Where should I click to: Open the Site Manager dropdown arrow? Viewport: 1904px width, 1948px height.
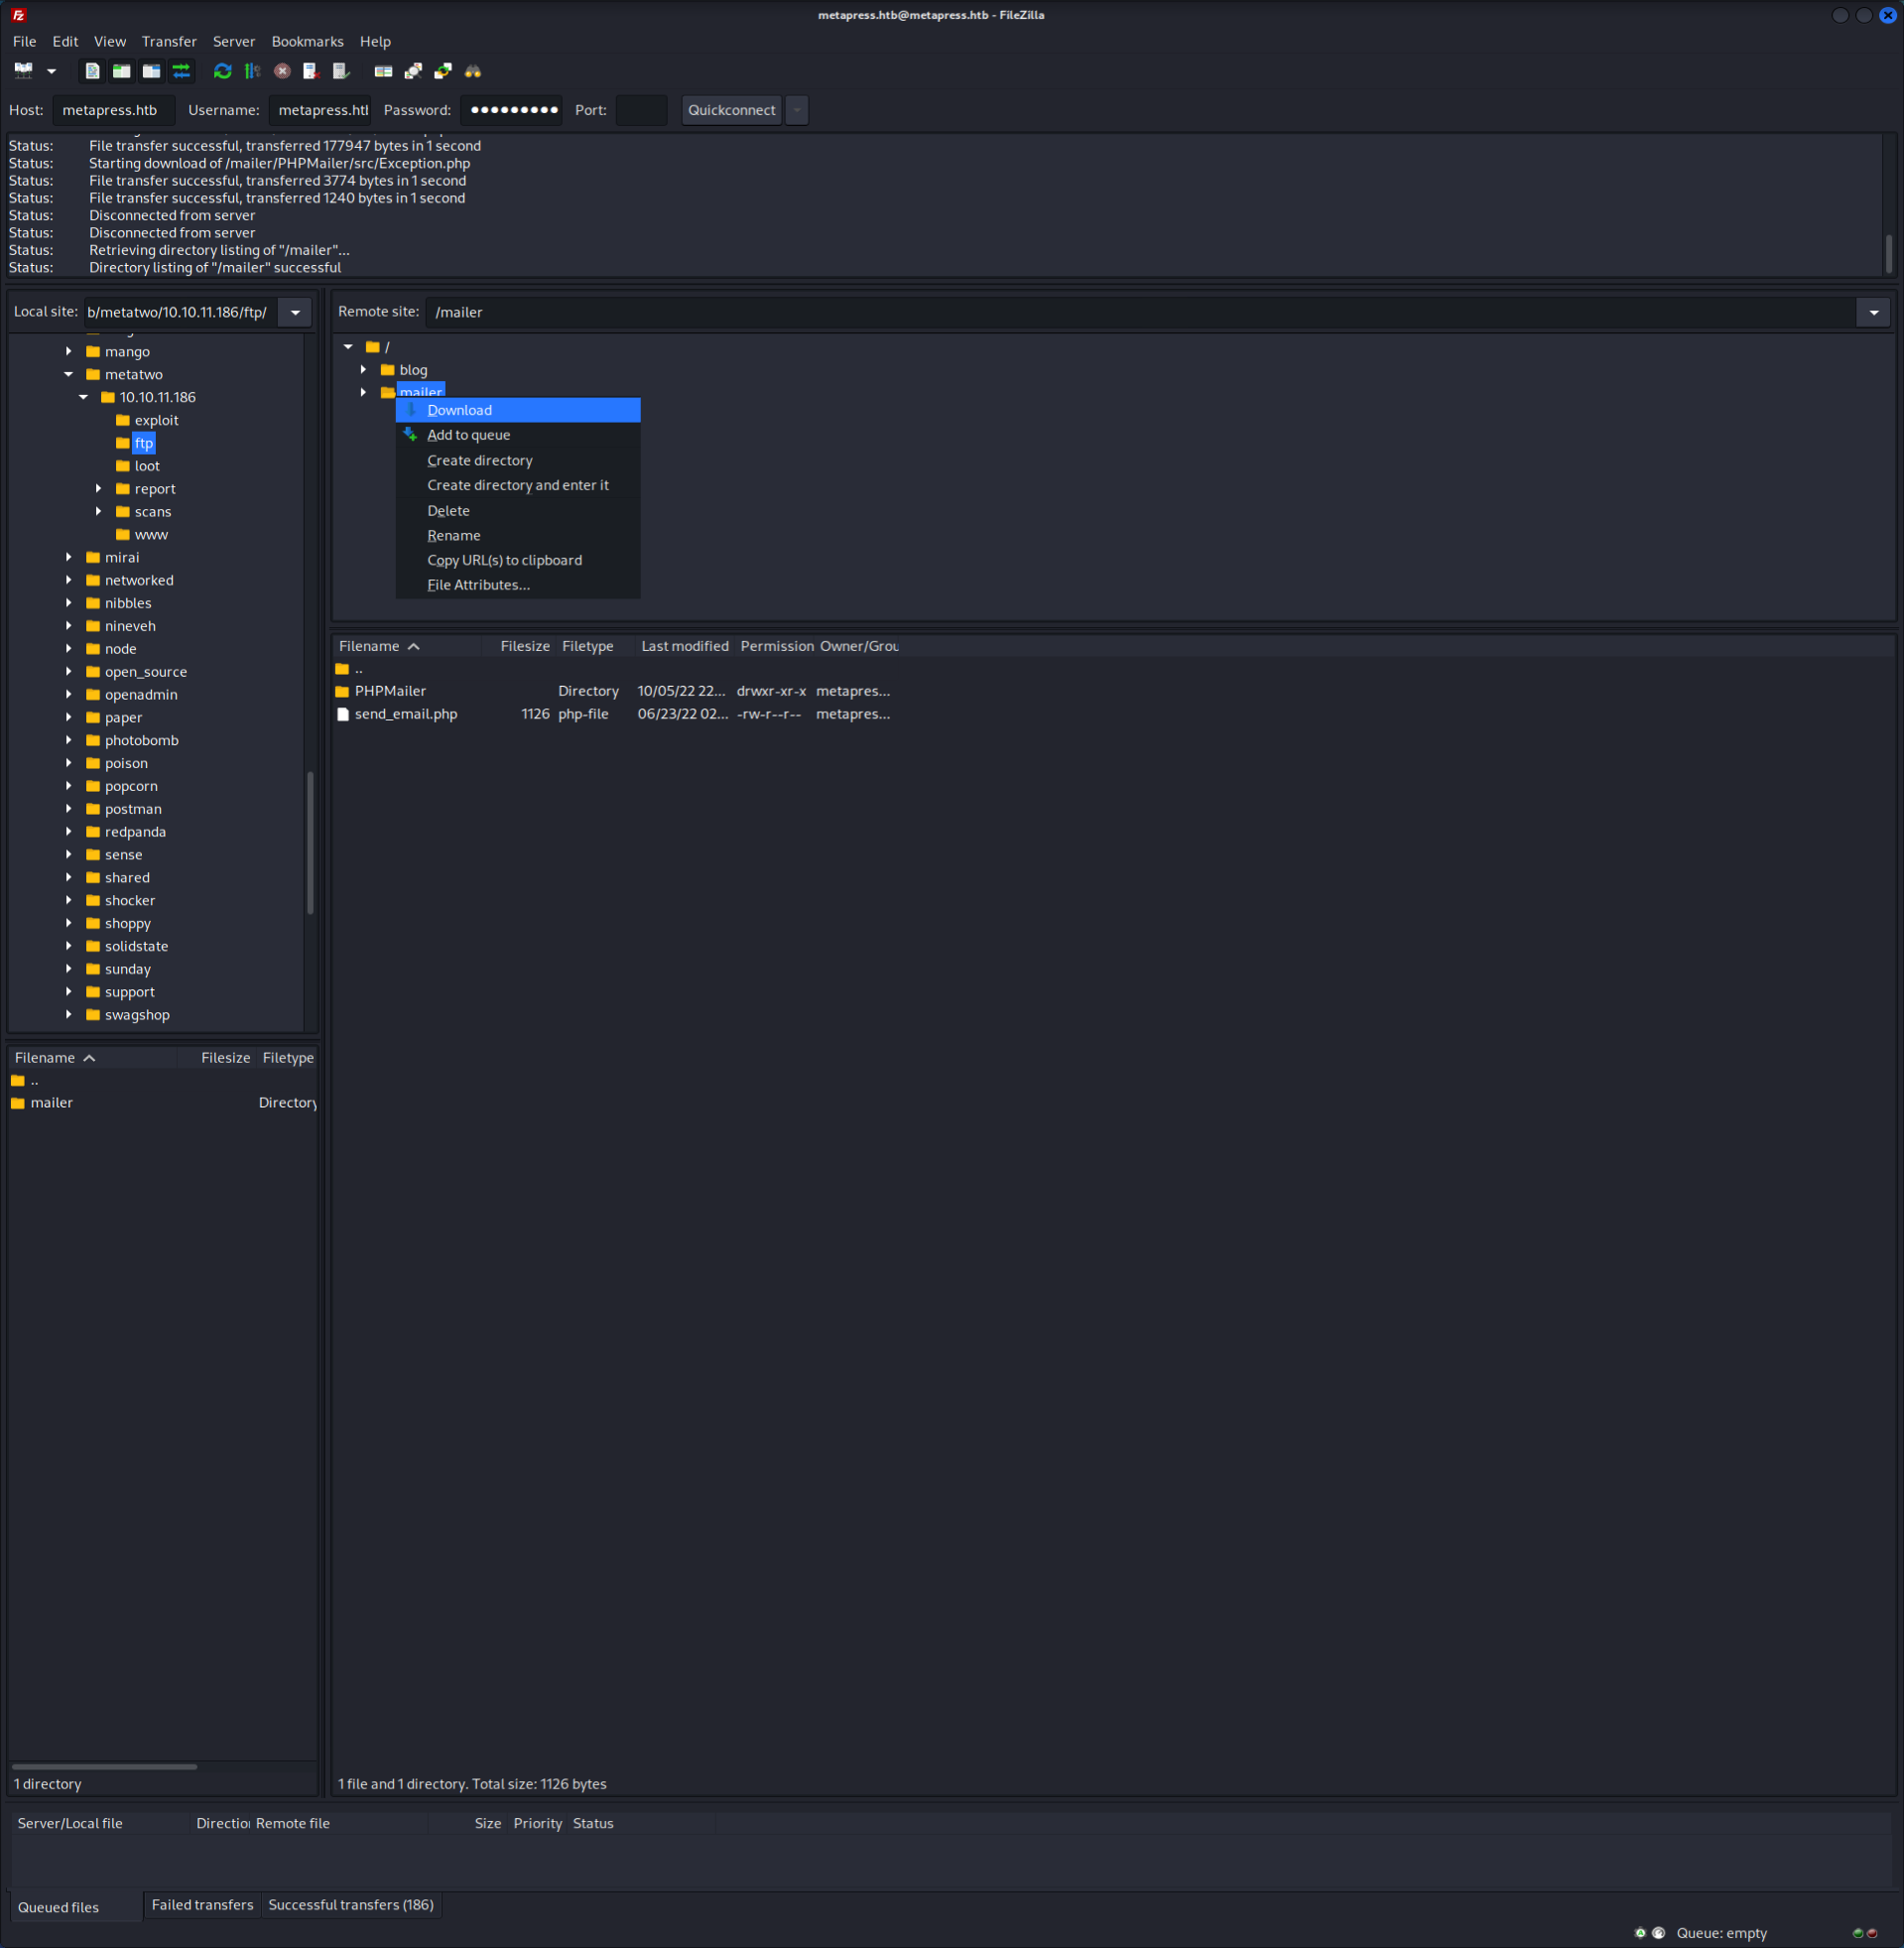tap(51, 71)
